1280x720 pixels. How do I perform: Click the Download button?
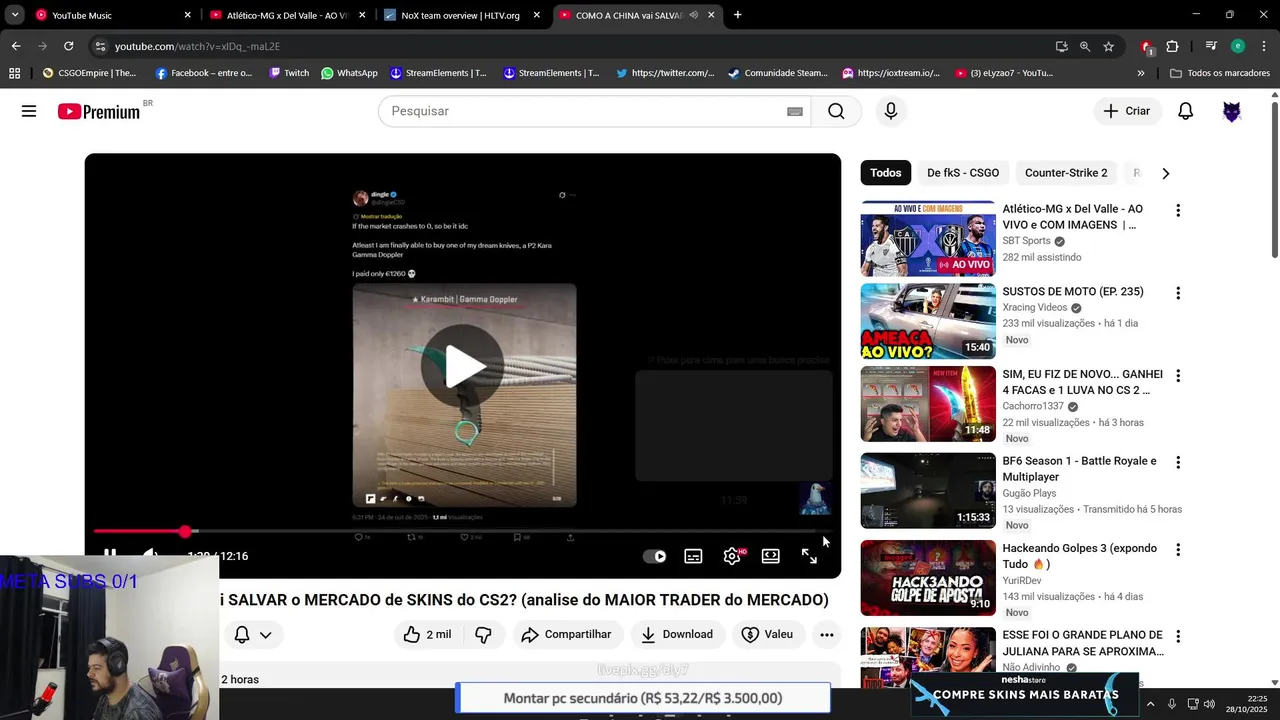click(x=677, y=634)
